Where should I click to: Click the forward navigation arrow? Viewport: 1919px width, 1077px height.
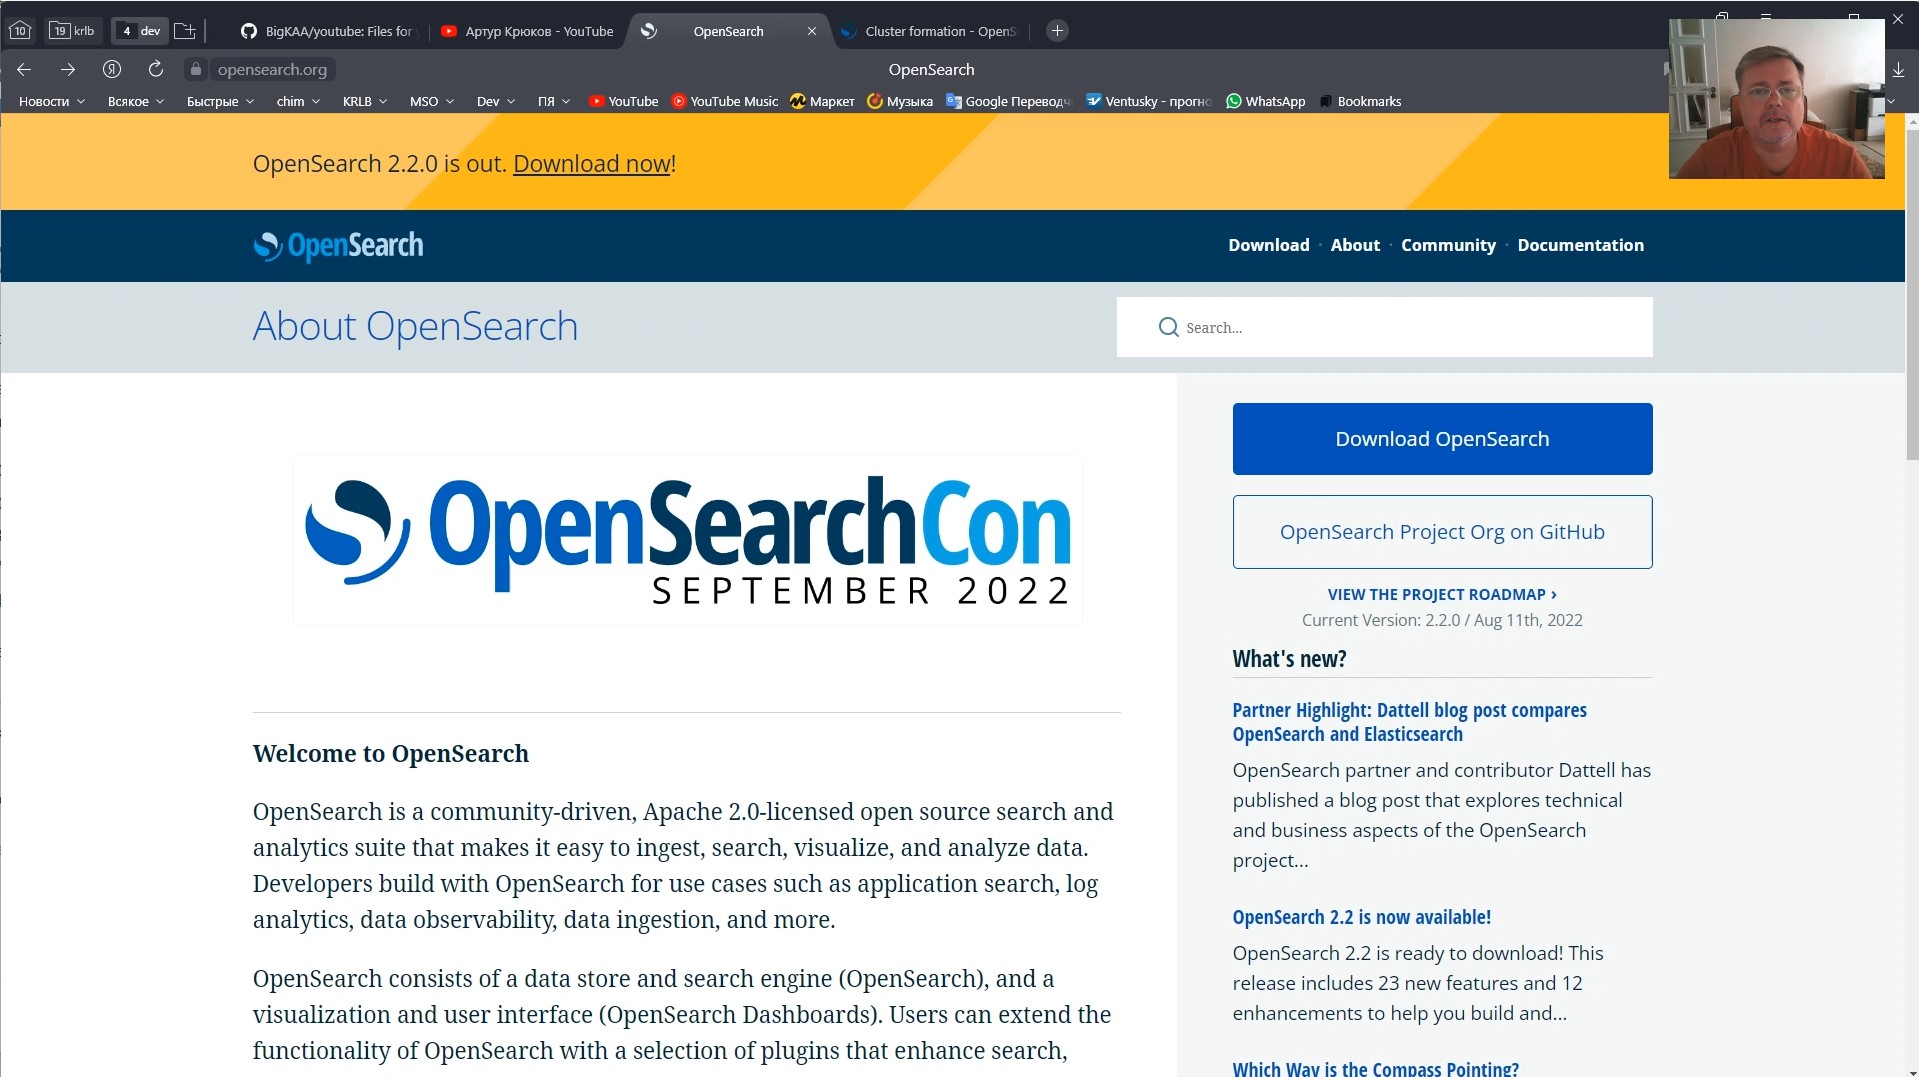(x=68, y=69)
